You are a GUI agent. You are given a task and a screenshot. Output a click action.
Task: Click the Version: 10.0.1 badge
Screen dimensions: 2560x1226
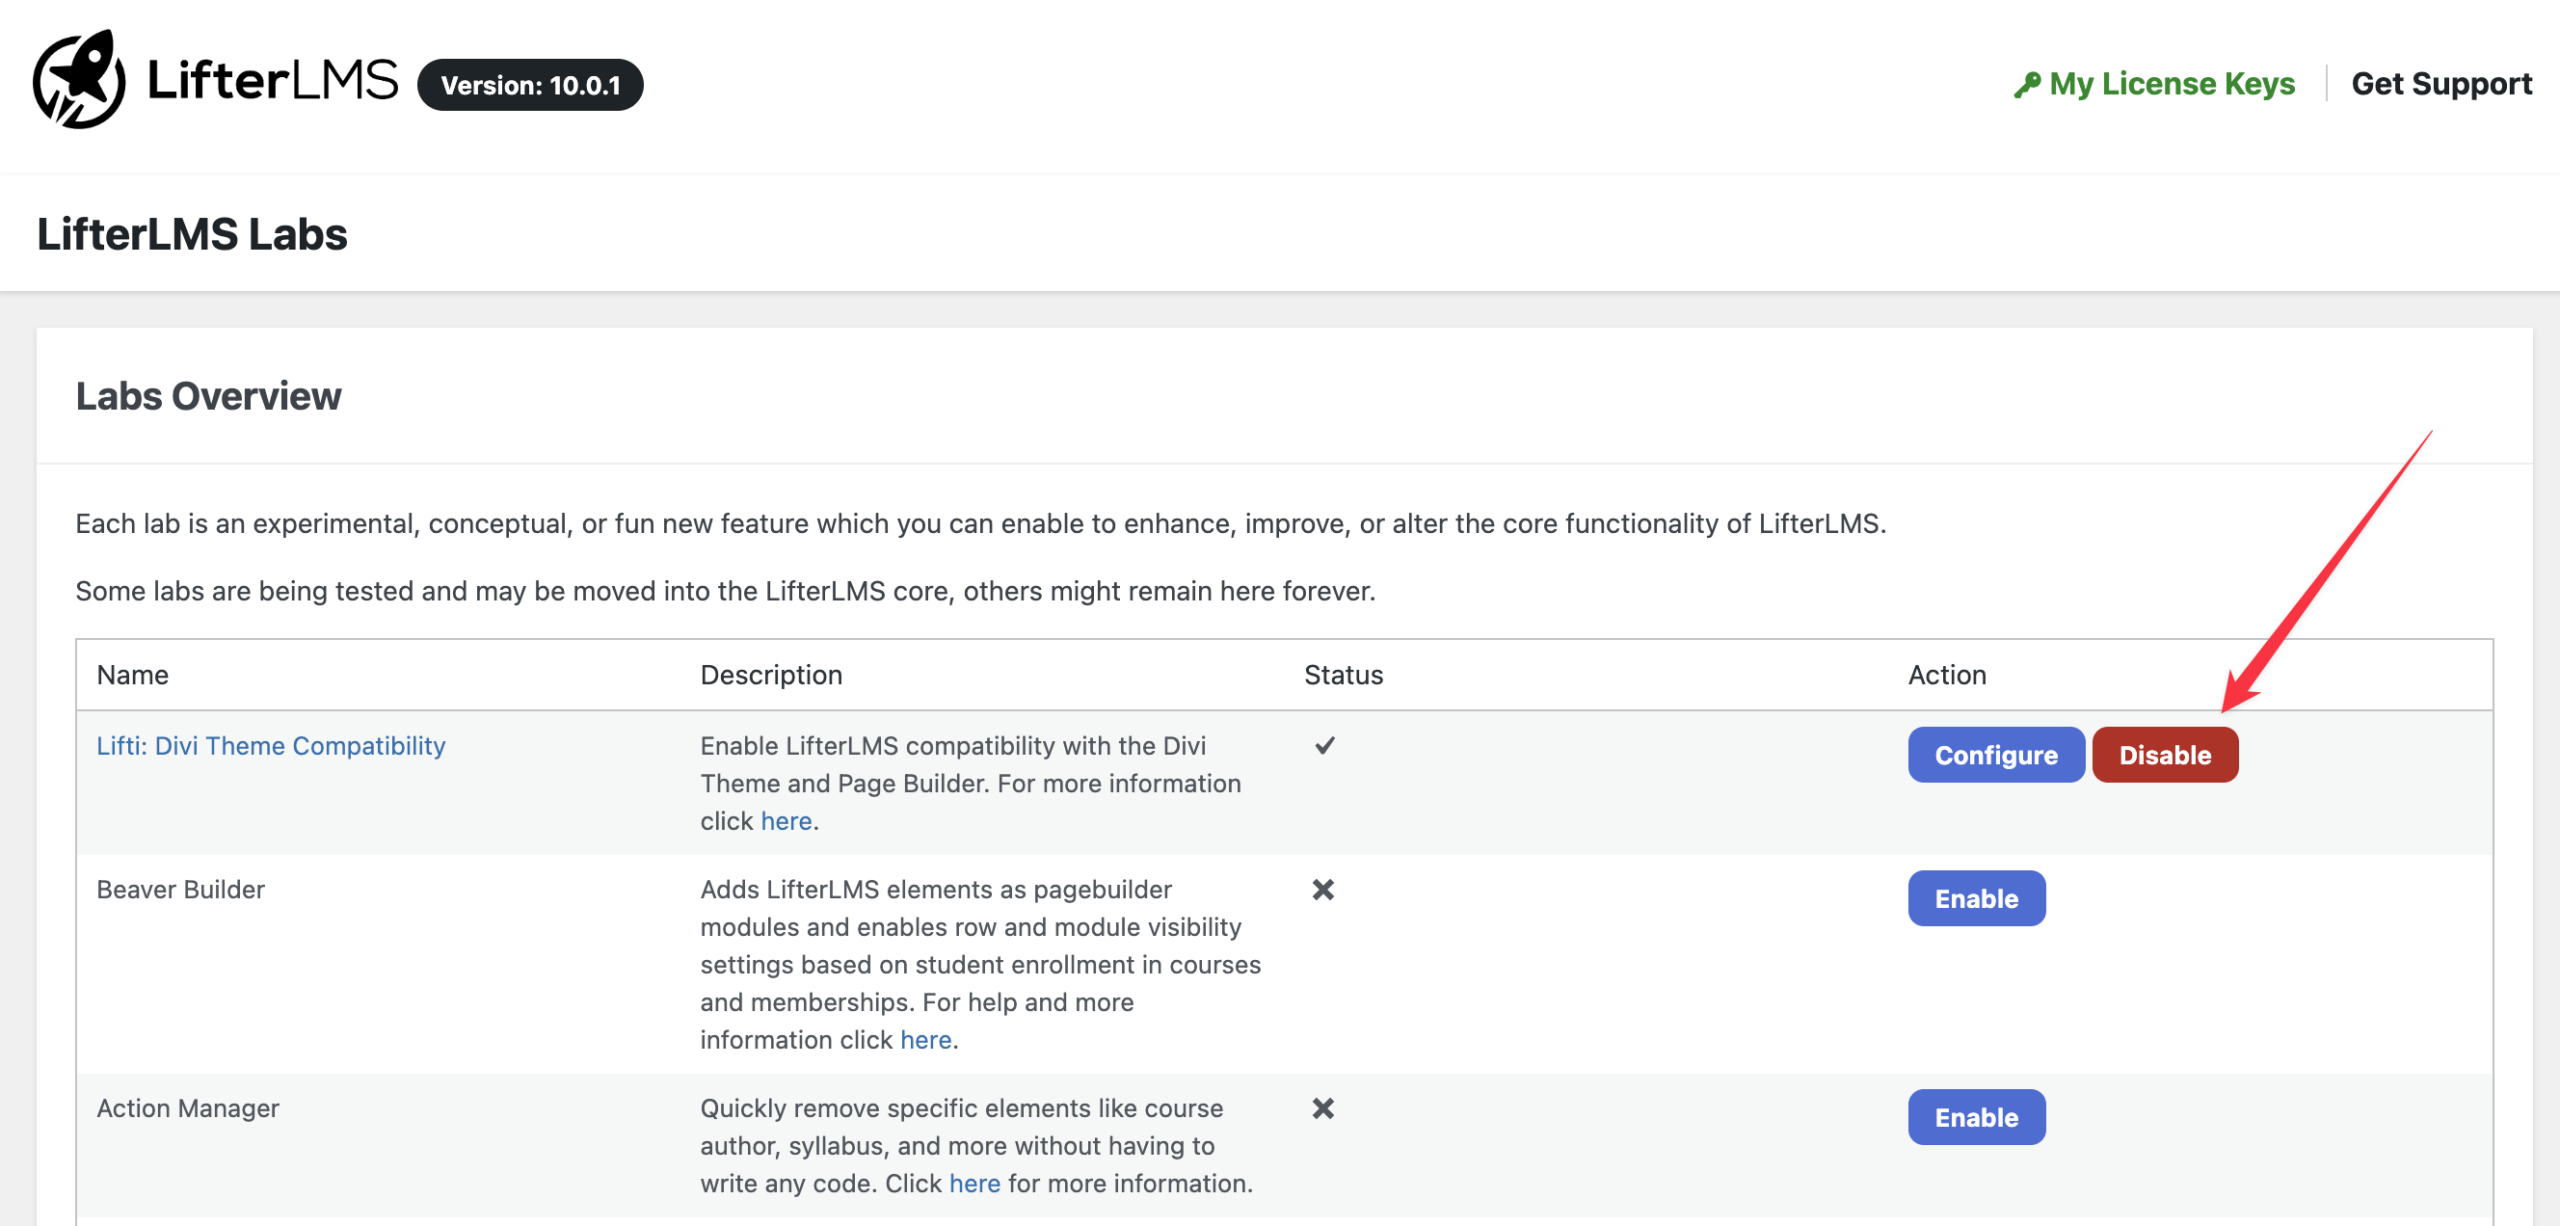[530, 85]
